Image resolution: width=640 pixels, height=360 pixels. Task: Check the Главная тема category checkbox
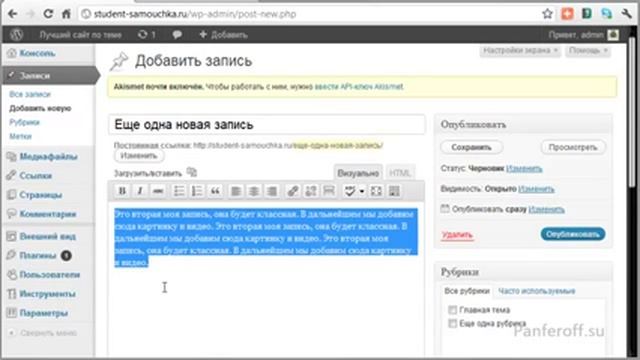coord(452,310)
